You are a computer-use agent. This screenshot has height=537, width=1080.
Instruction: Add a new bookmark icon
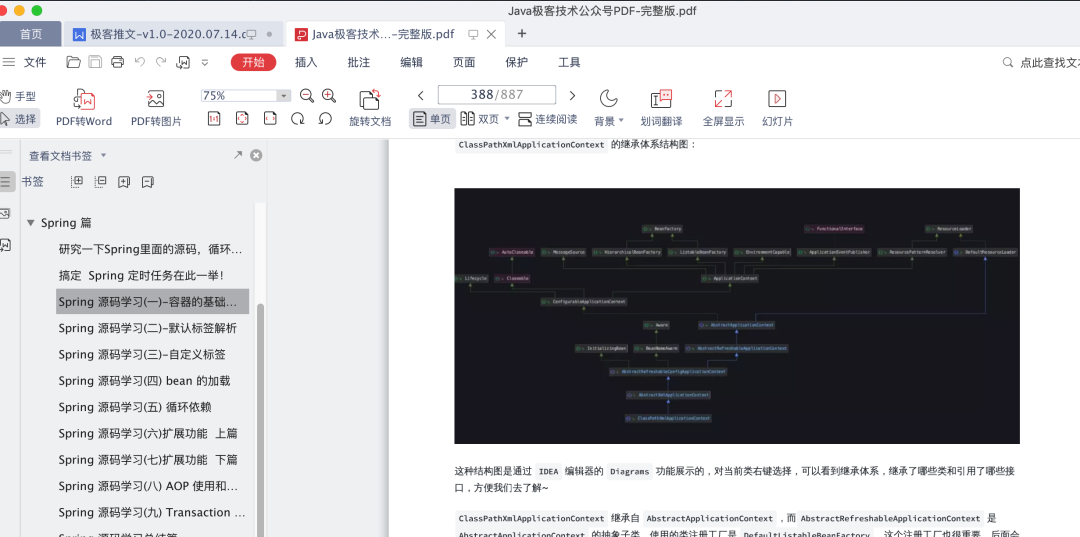(x=124, y=182)
